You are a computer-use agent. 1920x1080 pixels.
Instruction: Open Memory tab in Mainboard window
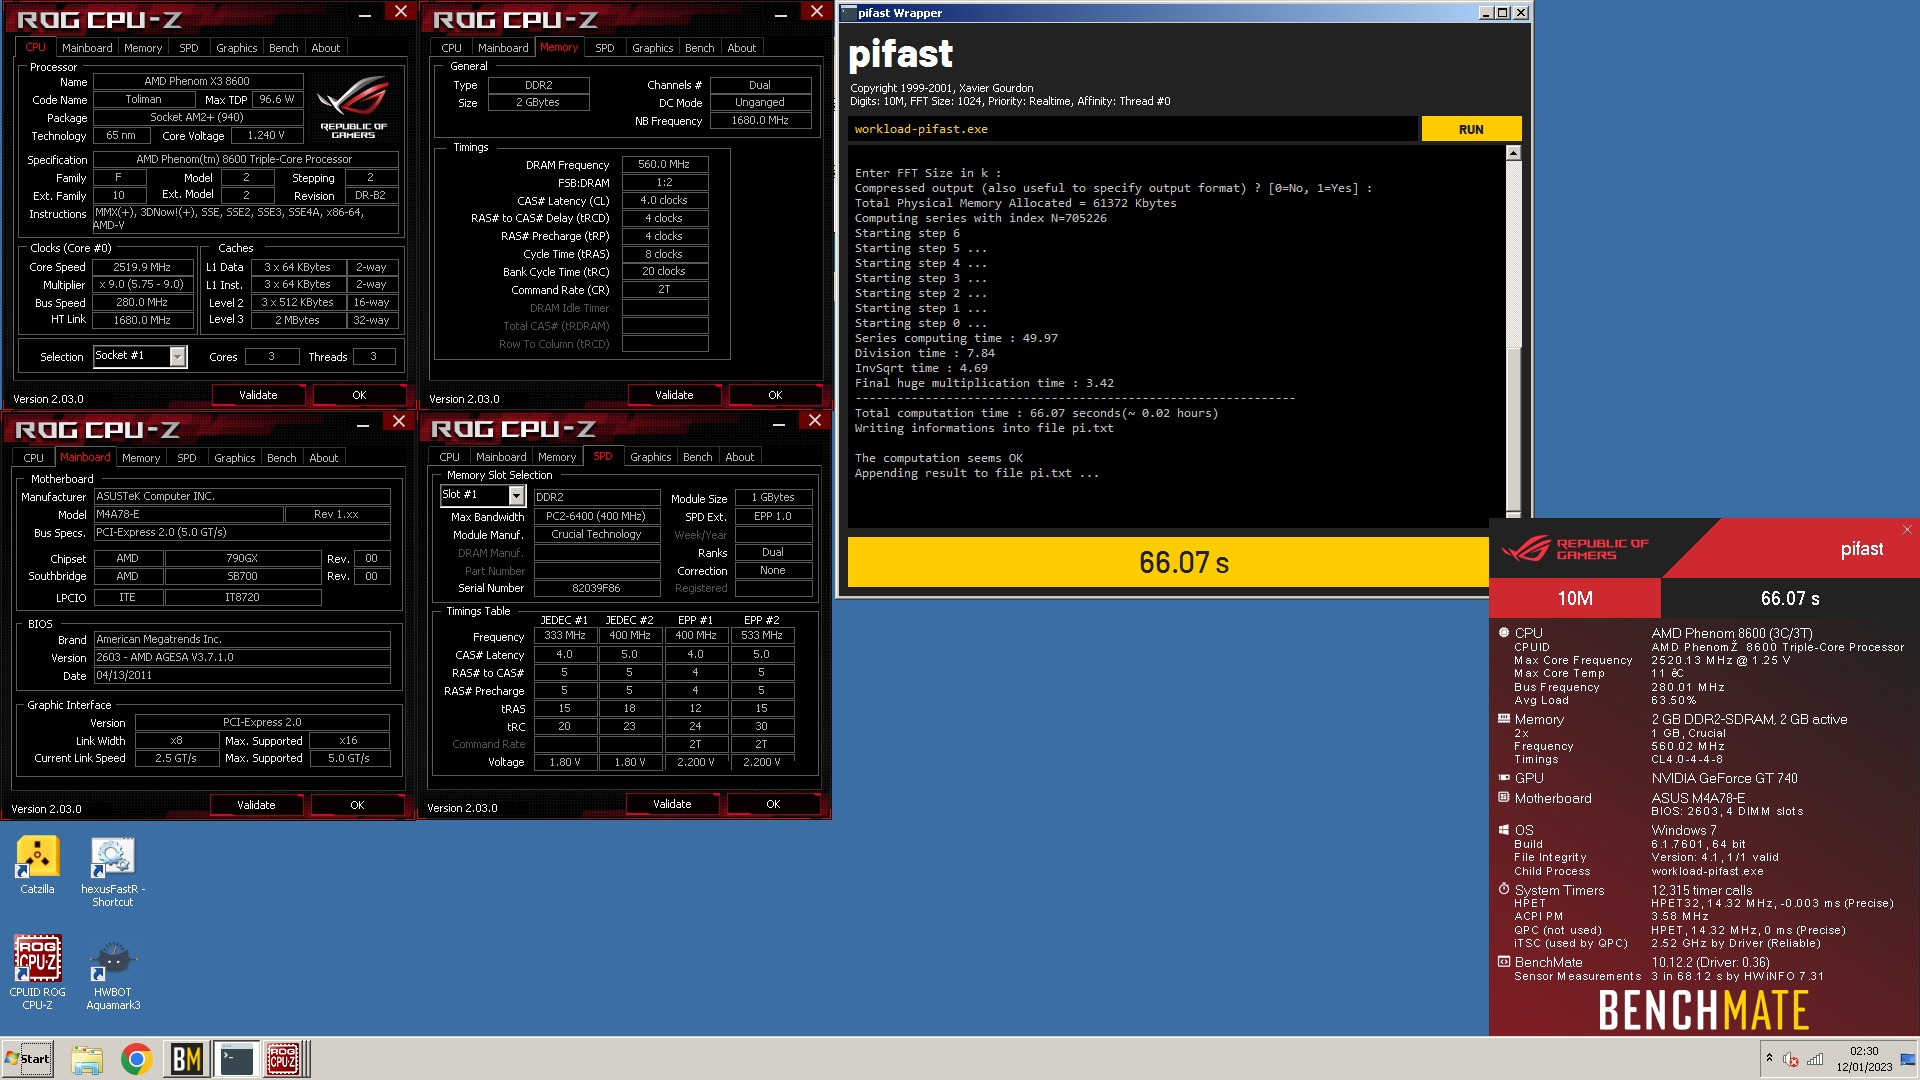point(141,458)
